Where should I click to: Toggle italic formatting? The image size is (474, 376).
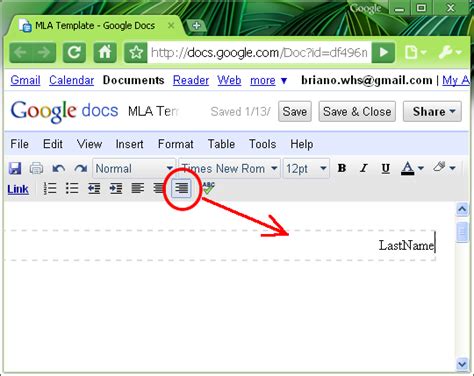(364, 168)
